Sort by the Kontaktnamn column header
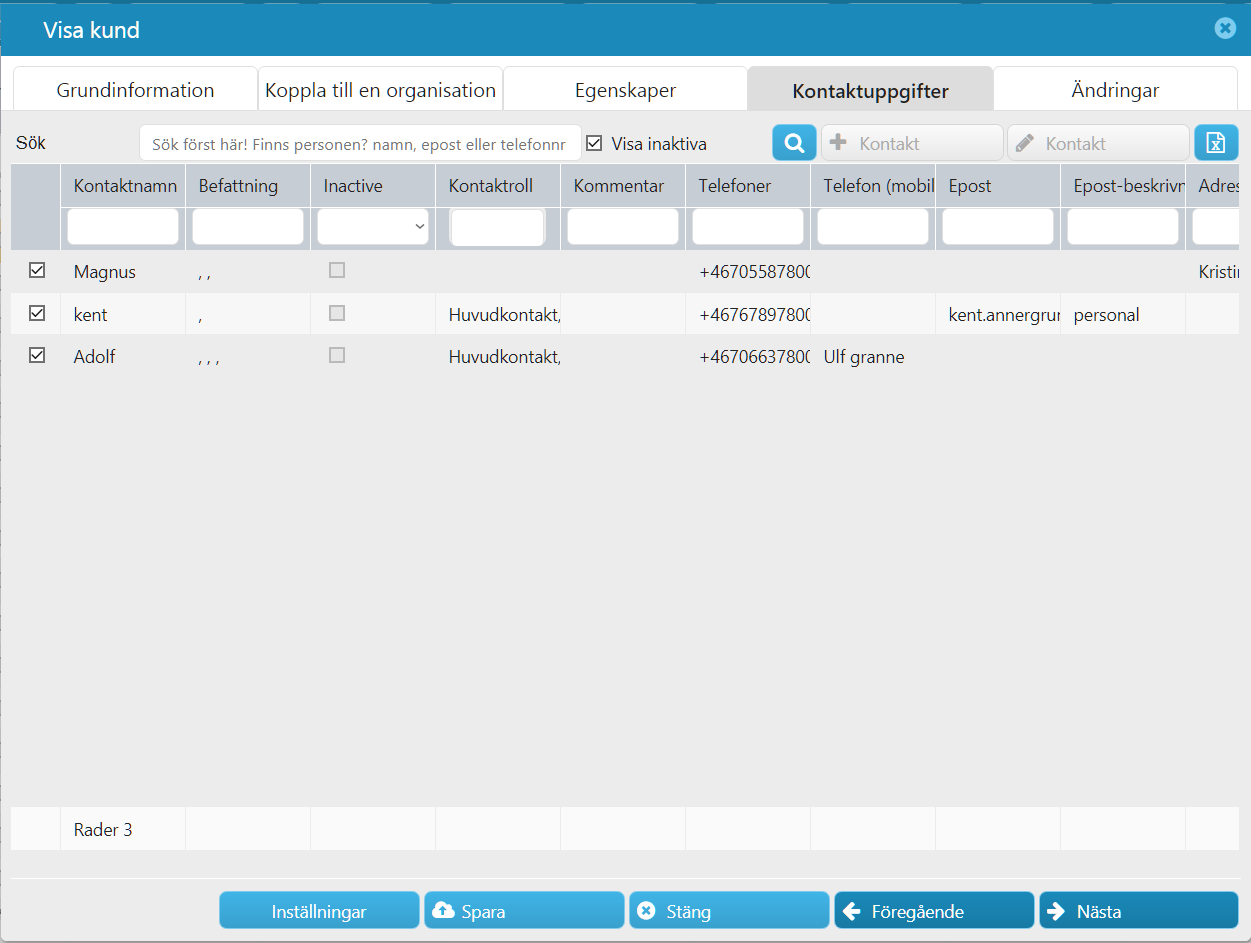The height and width of the screenshot is (943, 1251). (x=125, y=186)
